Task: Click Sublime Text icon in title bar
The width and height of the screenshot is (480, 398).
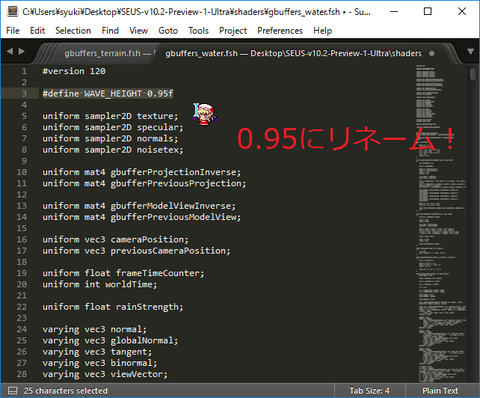Action: point(12,11)
